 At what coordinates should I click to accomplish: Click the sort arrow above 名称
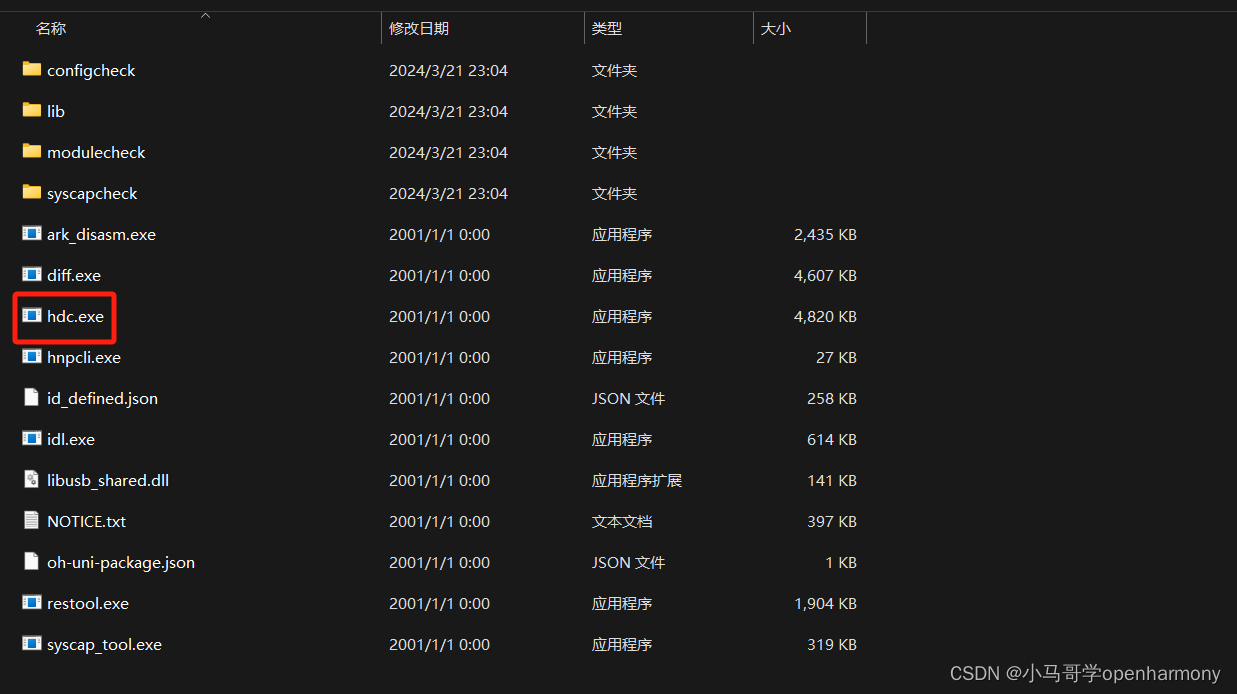(205, 16)
